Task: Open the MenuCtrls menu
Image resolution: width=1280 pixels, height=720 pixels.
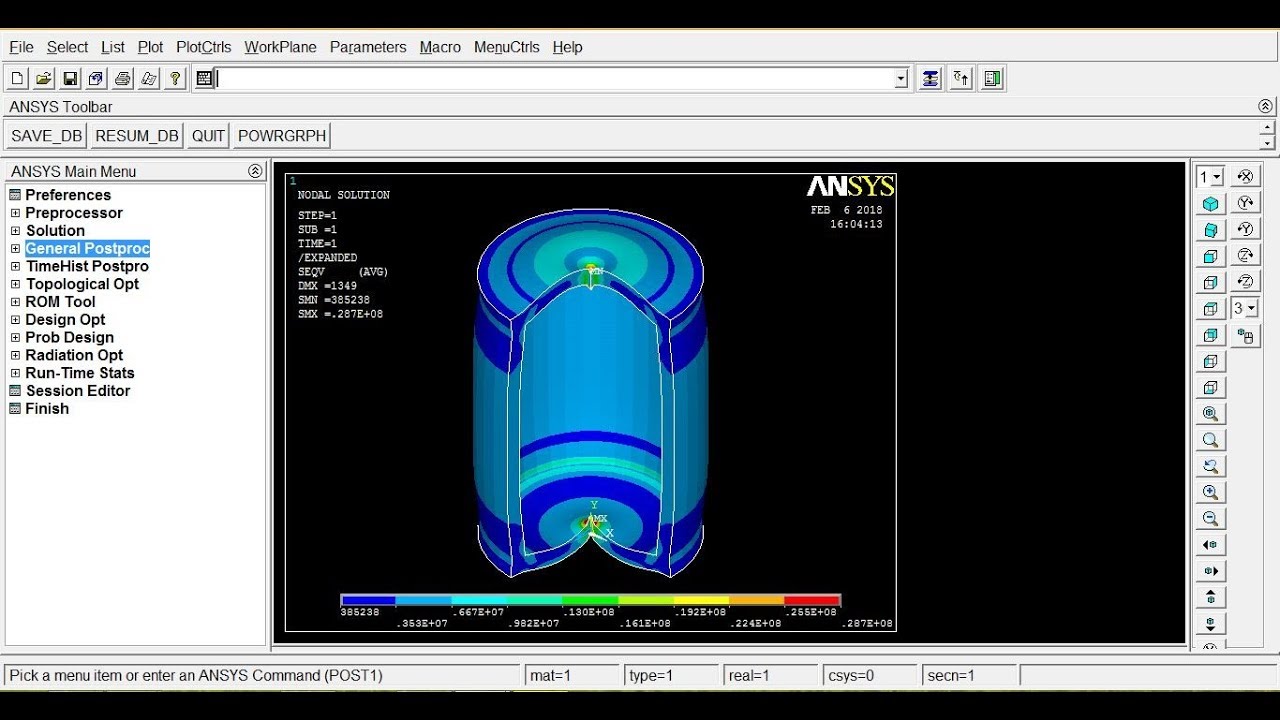Action: pos(507,47)
